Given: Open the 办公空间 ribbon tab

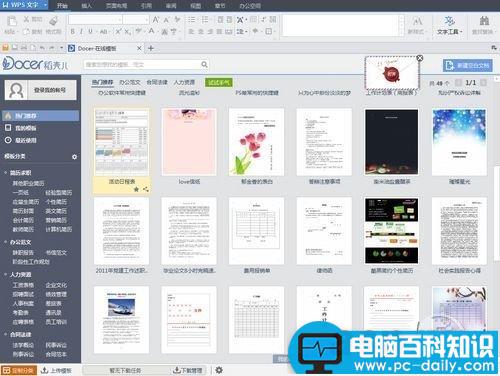Looking at the screenshot, I should [250, 6].
